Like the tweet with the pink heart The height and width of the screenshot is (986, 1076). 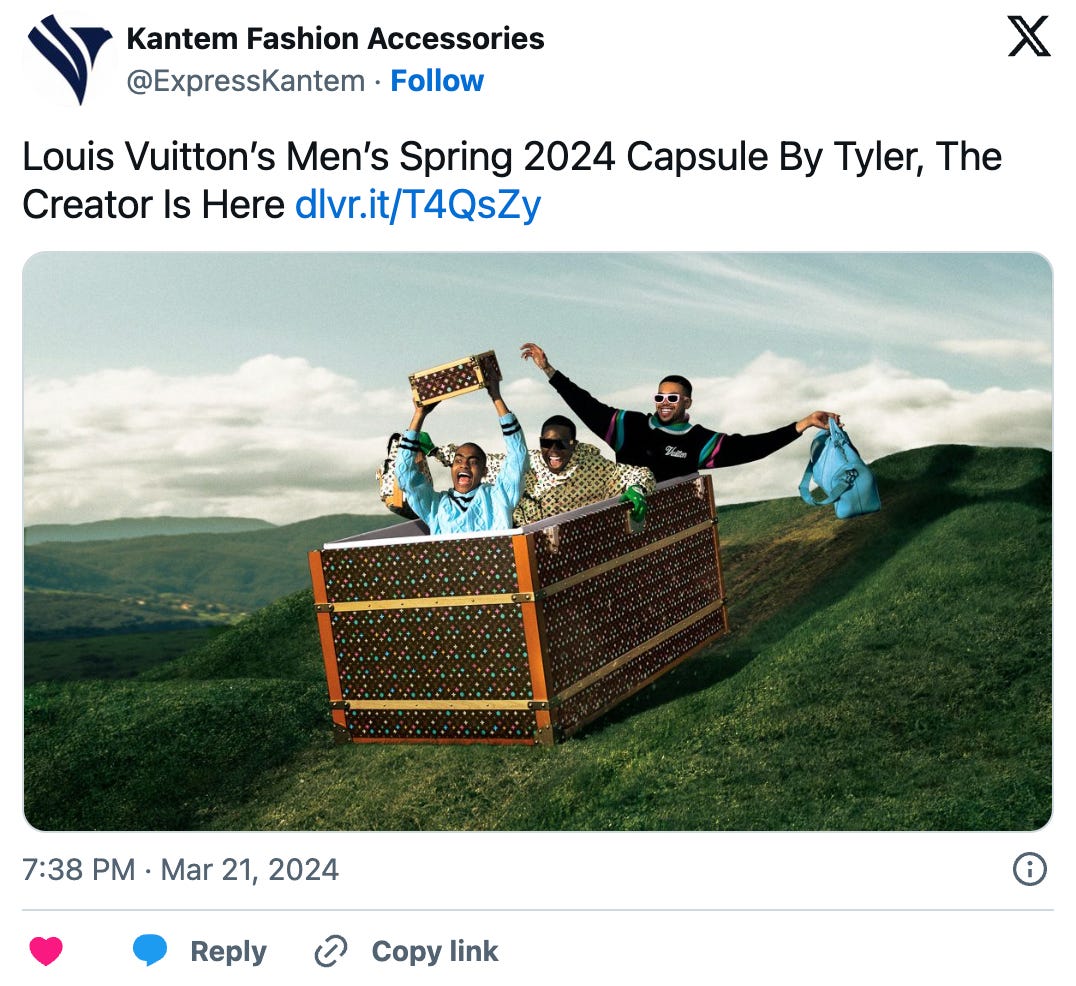point(46,951)
